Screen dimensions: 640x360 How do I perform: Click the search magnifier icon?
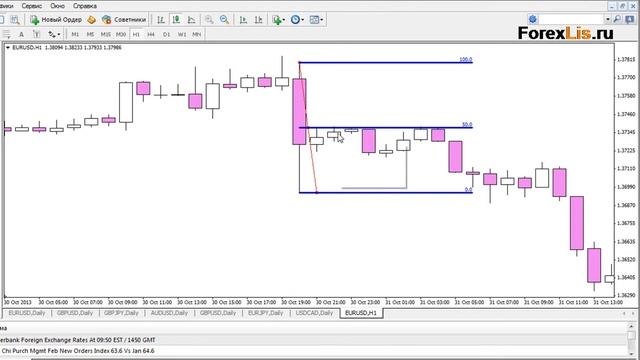617,19
